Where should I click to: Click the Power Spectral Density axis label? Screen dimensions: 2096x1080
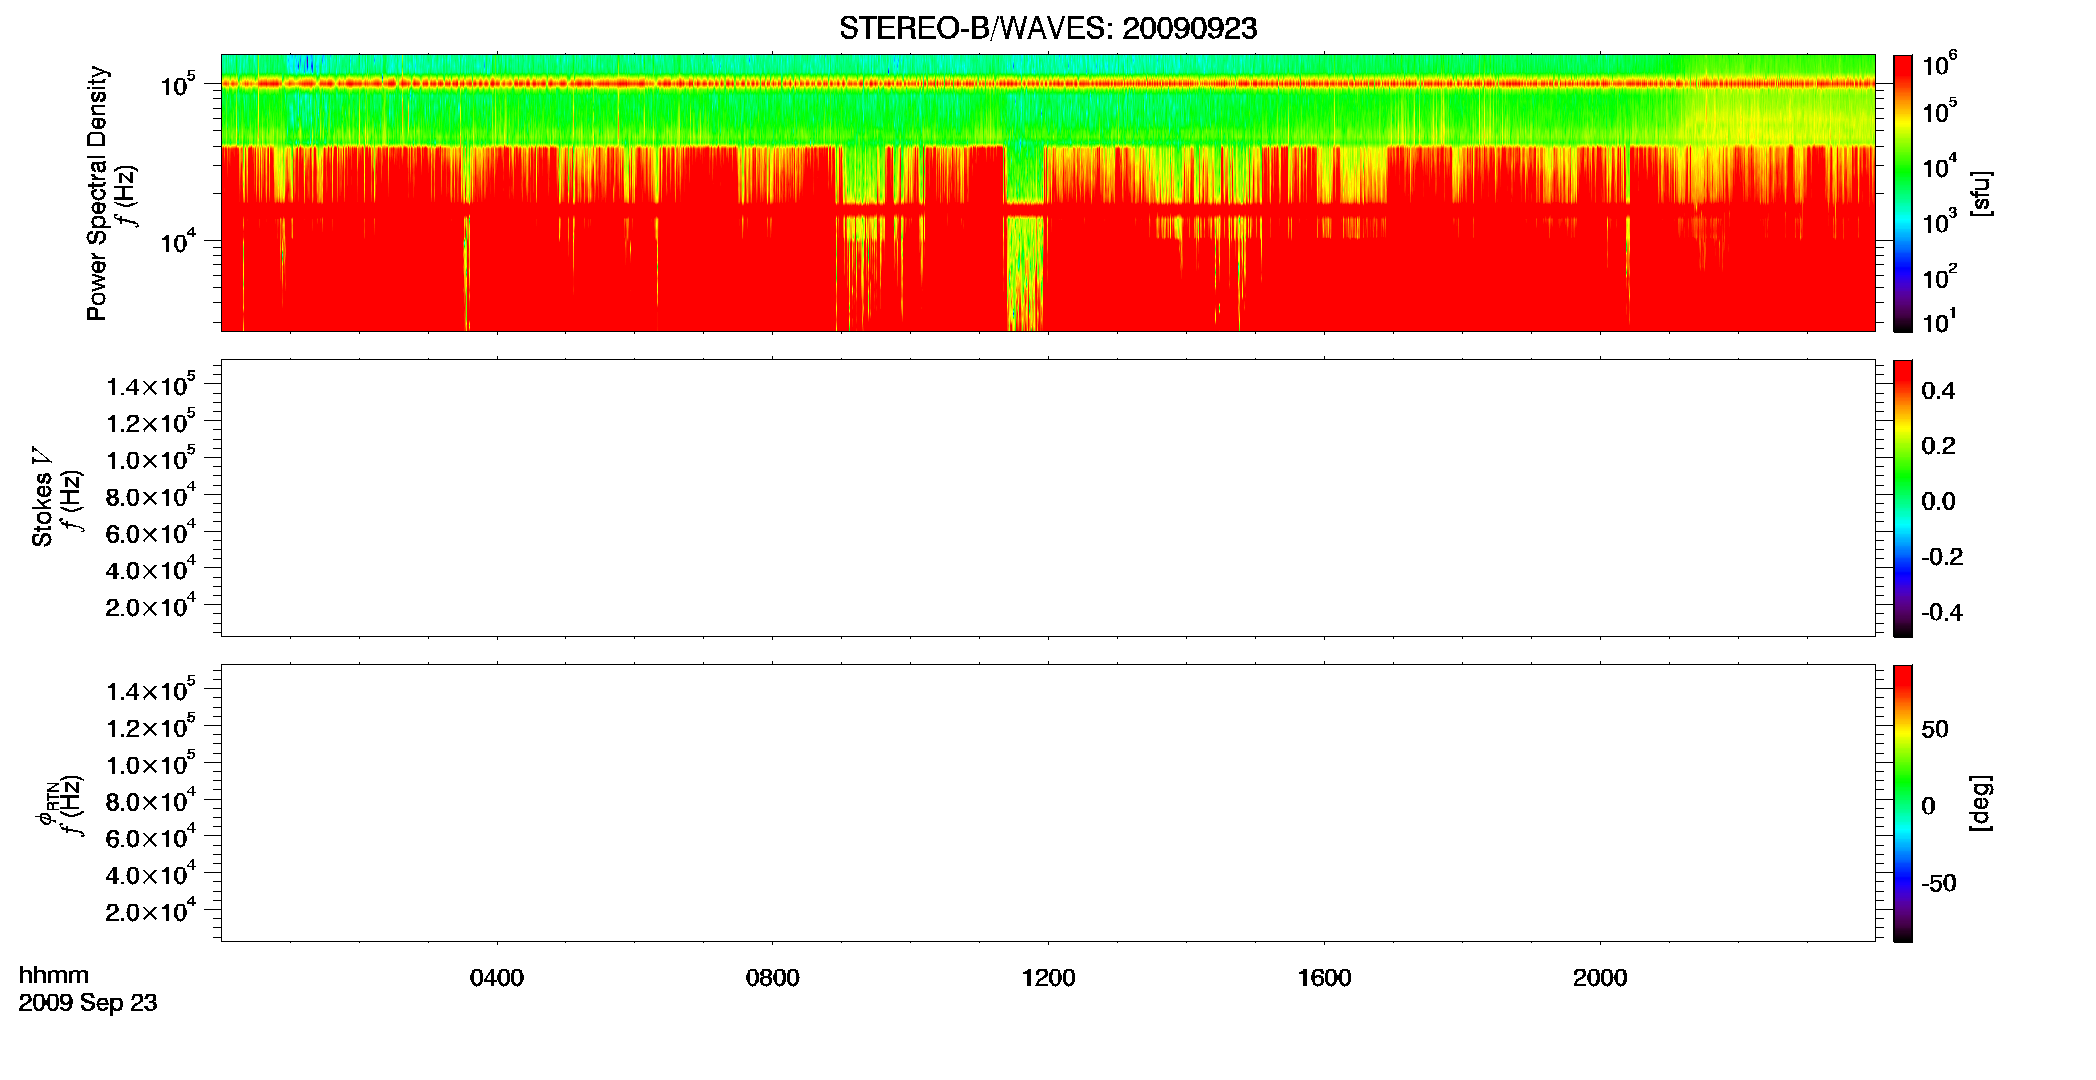[x=97, y=193]
